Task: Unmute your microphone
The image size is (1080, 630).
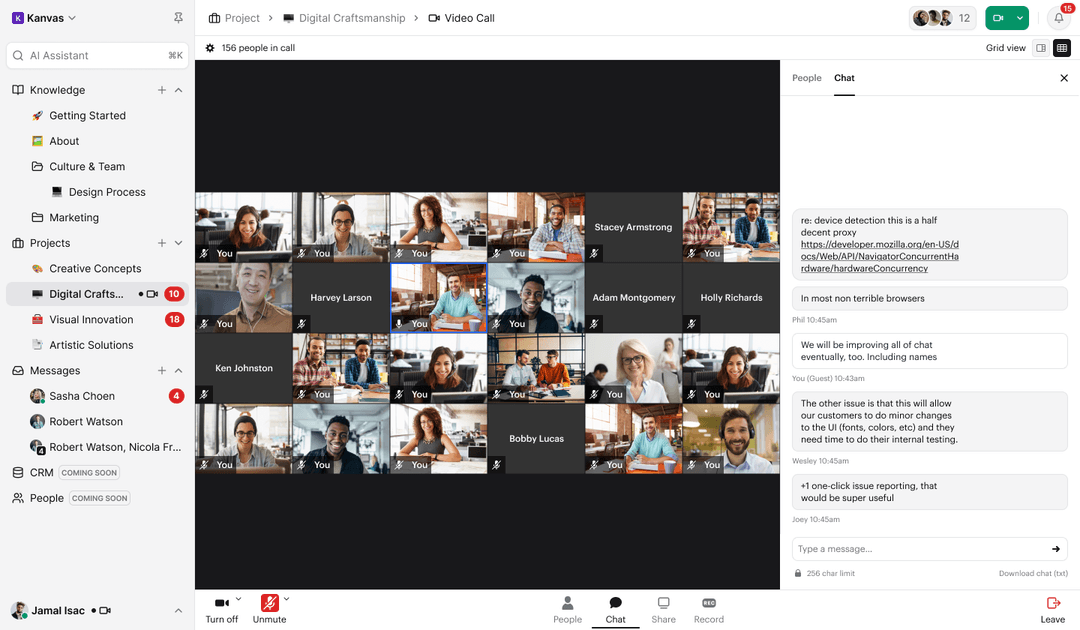Action: click(x=269, y=608)
